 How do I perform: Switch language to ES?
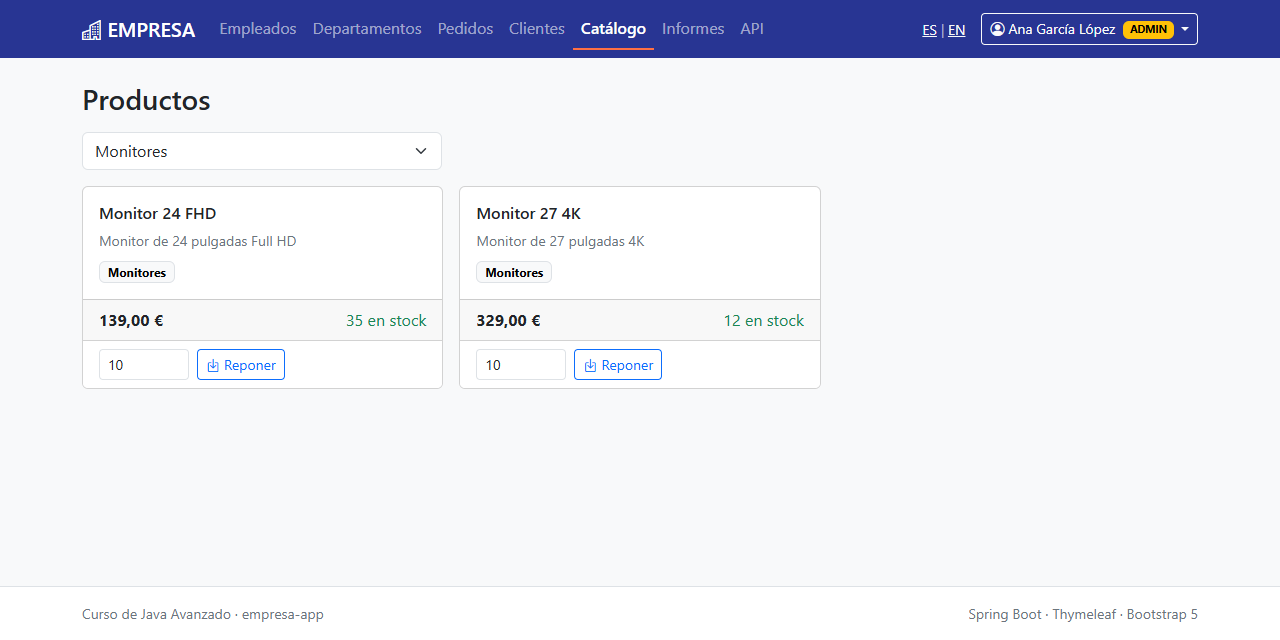(930, 30)
